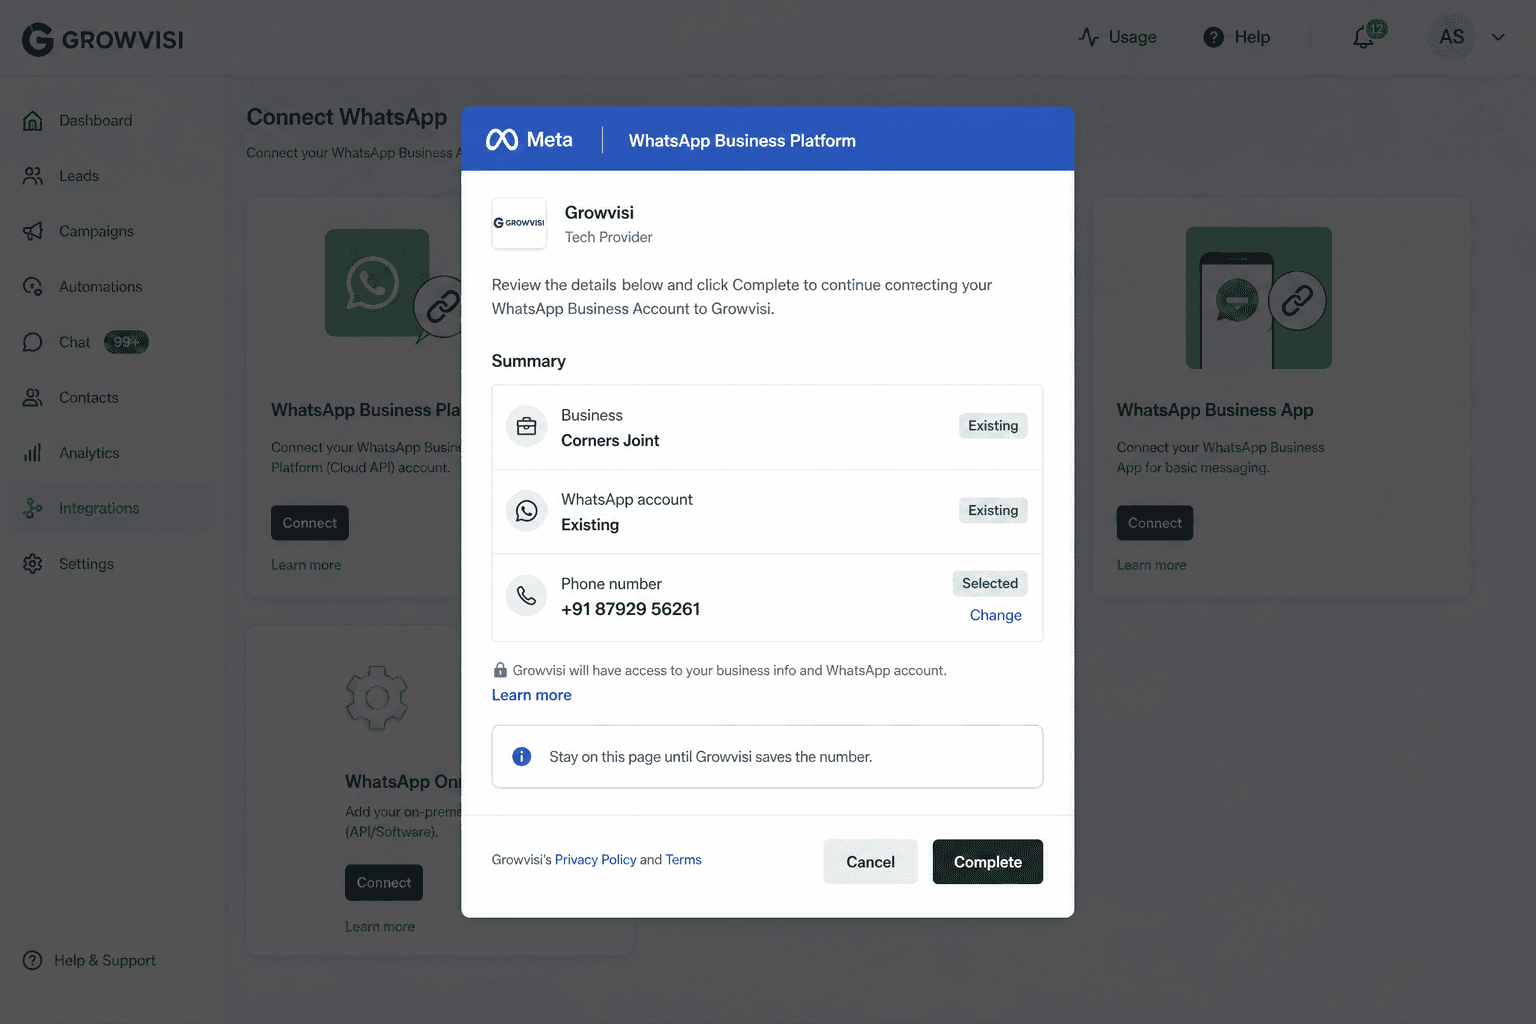
Task: Click the Help & Support link
Action: tap(105, 960)
